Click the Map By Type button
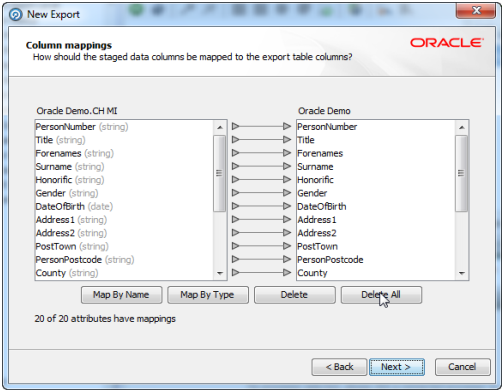Viewport: 504px width, 392px height. pyautogui.click(x=208, y=295)
